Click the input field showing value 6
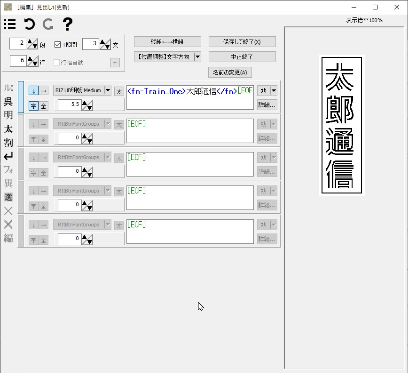This screenshot has width=408, height=373. (x=18, y=61)
